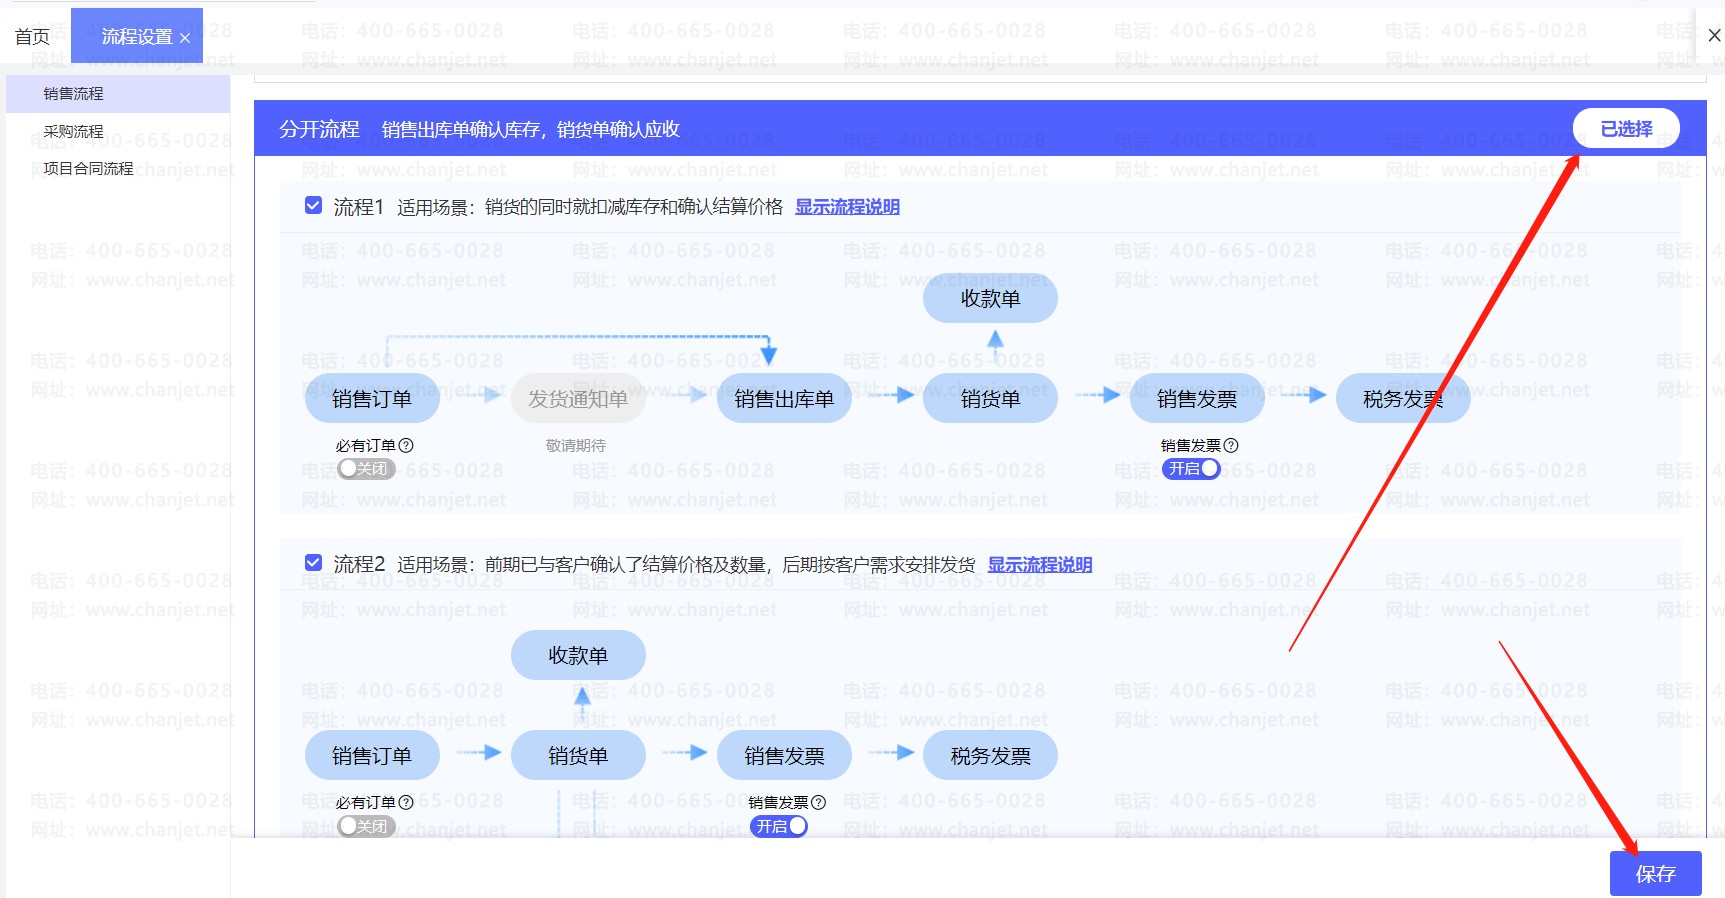Click the 销售订单 node in 流程1
Viewport: 1725px width, 898px height.
click(x=372, y=399)
